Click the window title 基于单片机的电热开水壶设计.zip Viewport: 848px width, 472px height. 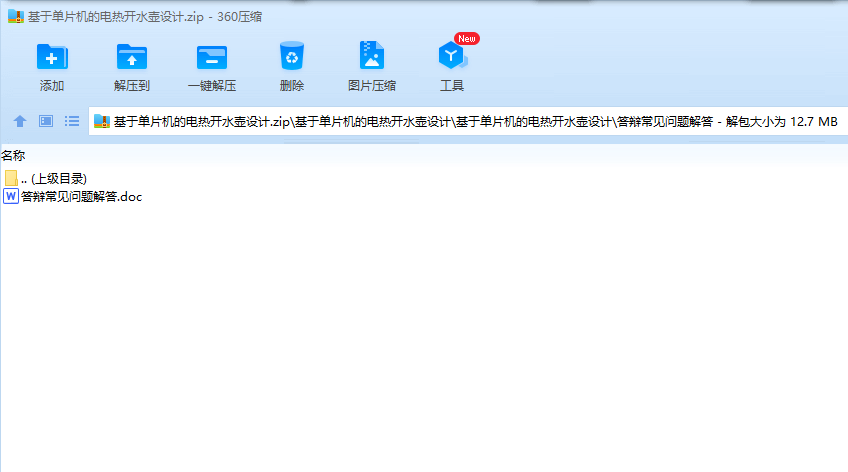click(116, 17)
